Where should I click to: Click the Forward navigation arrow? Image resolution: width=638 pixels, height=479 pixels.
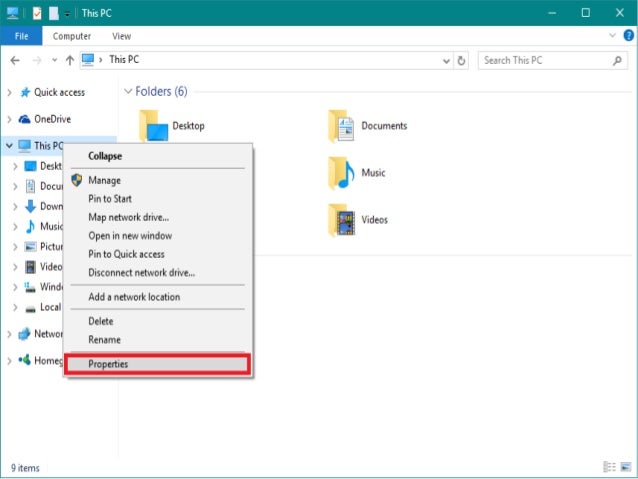(37, 61)
